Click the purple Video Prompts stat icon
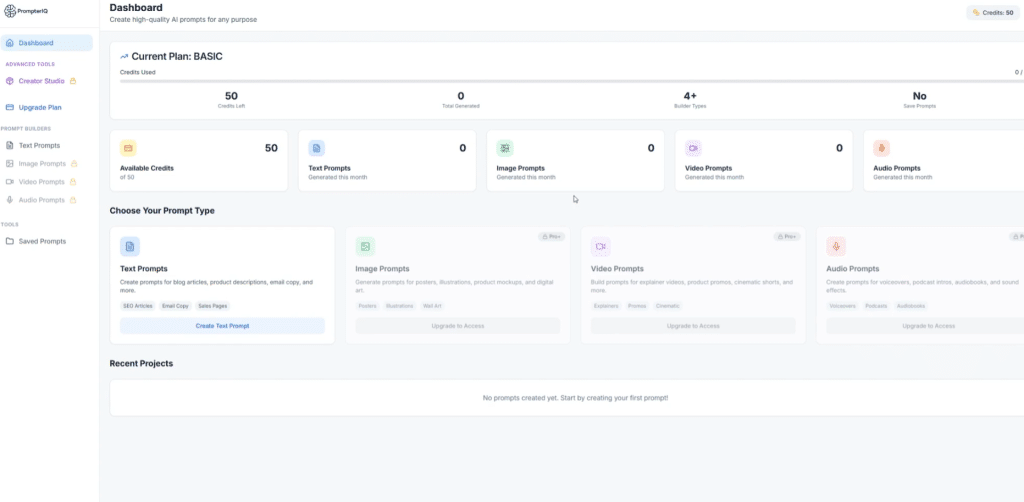Viewport: 1024px width, 502px height. [693, 148]
